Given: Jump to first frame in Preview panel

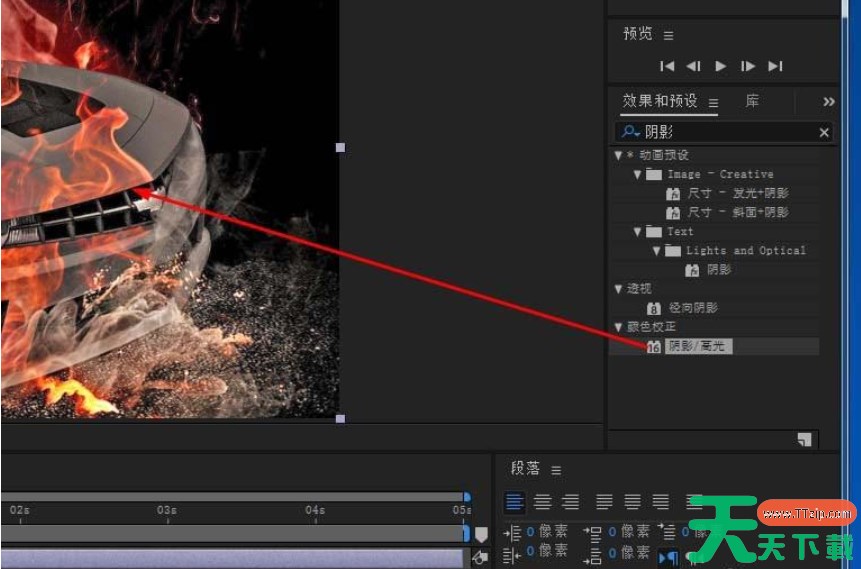Looking at the screenshot, I should click(x=667, y=66).
